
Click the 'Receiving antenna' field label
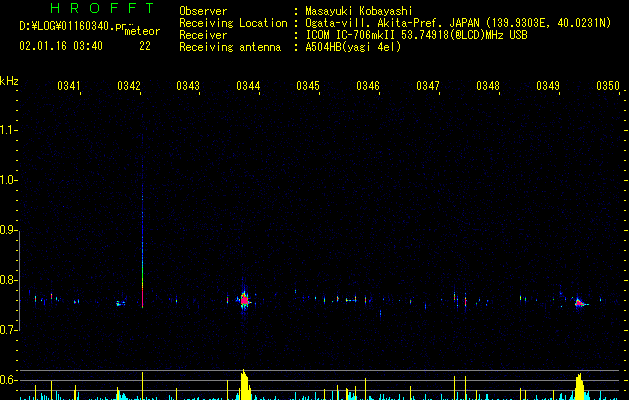tap(230, 47)
